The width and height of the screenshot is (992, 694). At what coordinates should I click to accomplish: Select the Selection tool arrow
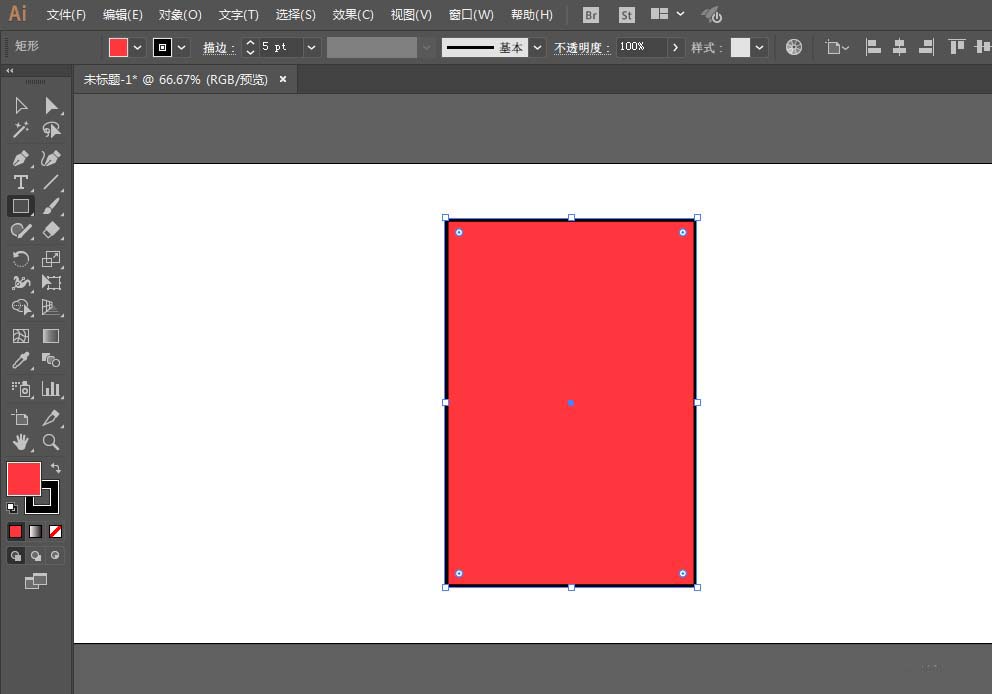pyautogui.click(x=21, y=105)
